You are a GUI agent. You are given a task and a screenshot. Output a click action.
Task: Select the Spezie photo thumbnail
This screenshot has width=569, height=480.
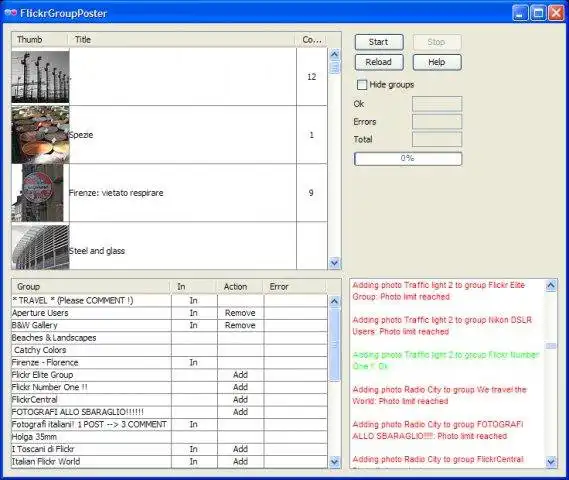pos(40,135)
